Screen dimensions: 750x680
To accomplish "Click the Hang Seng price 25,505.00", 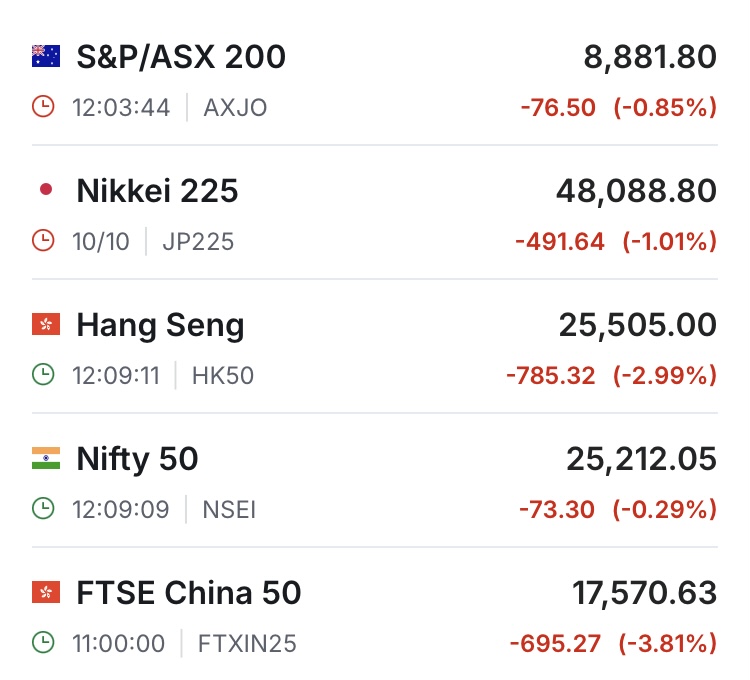I will [637, 325].
